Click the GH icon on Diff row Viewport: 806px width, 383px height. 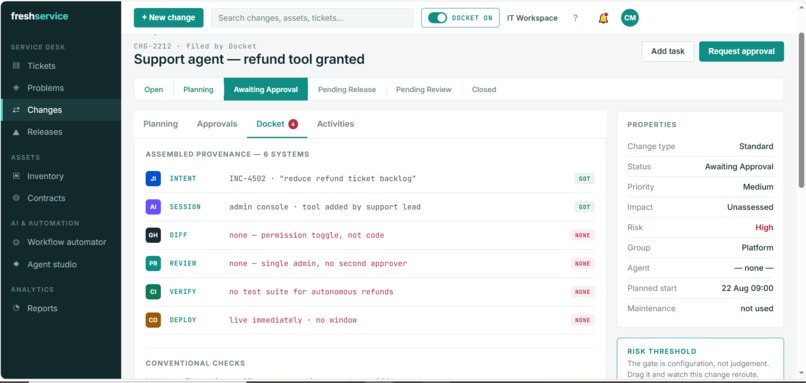point(153,235)
